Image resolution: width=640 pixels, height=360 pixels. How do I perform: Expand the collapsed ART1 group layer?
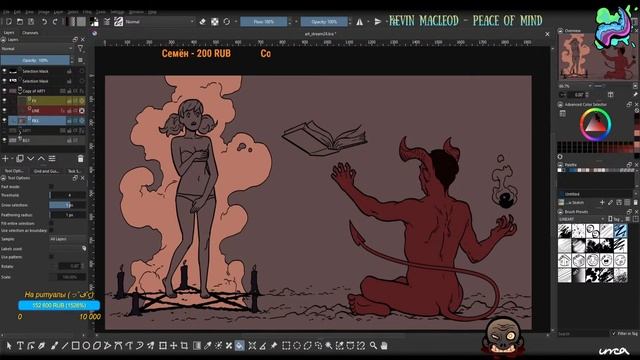pyautogui.click(x=20, y=133)
